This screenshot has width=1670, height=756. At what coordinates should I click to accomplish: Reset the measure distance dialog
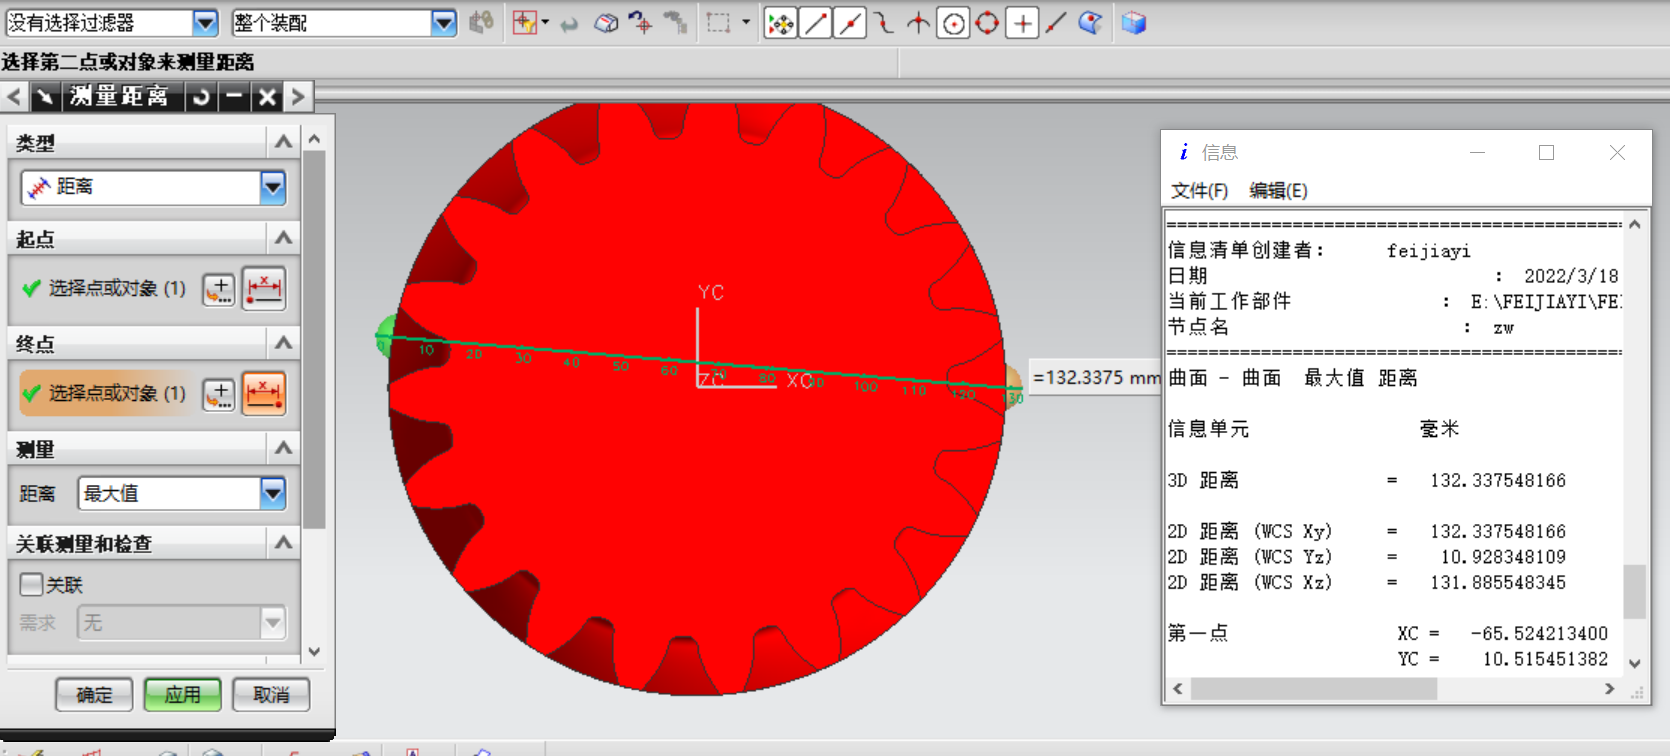(x=201, y=97)
